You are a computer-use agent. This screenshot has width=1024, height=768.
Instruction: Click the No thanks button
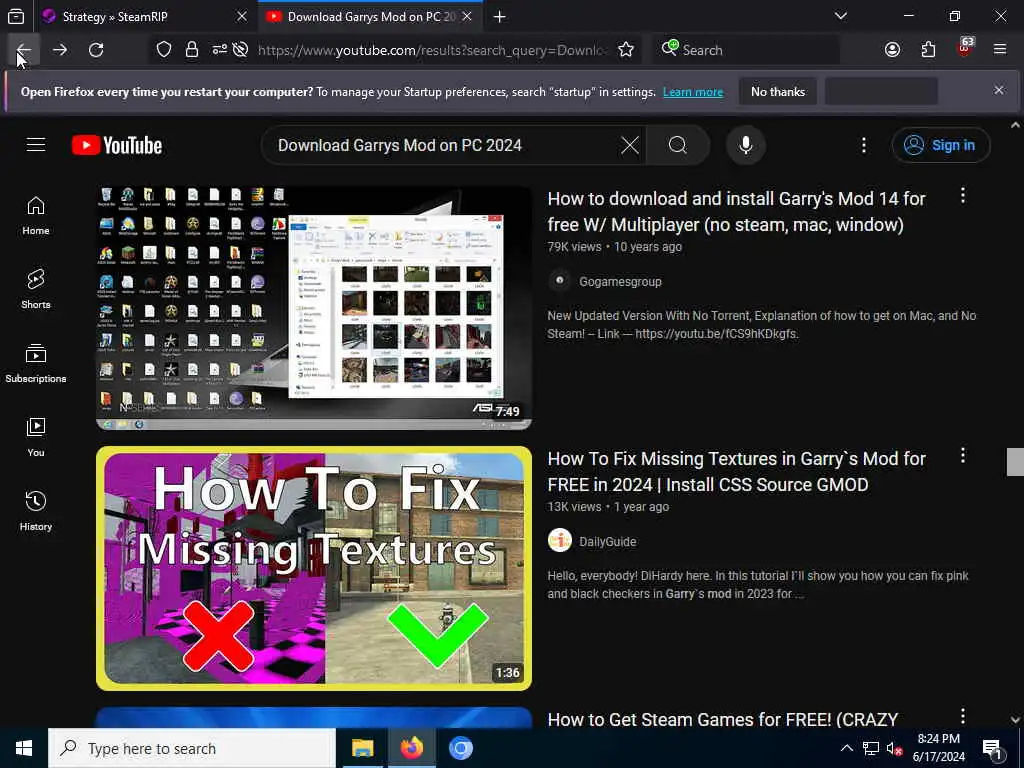point(778,92)
